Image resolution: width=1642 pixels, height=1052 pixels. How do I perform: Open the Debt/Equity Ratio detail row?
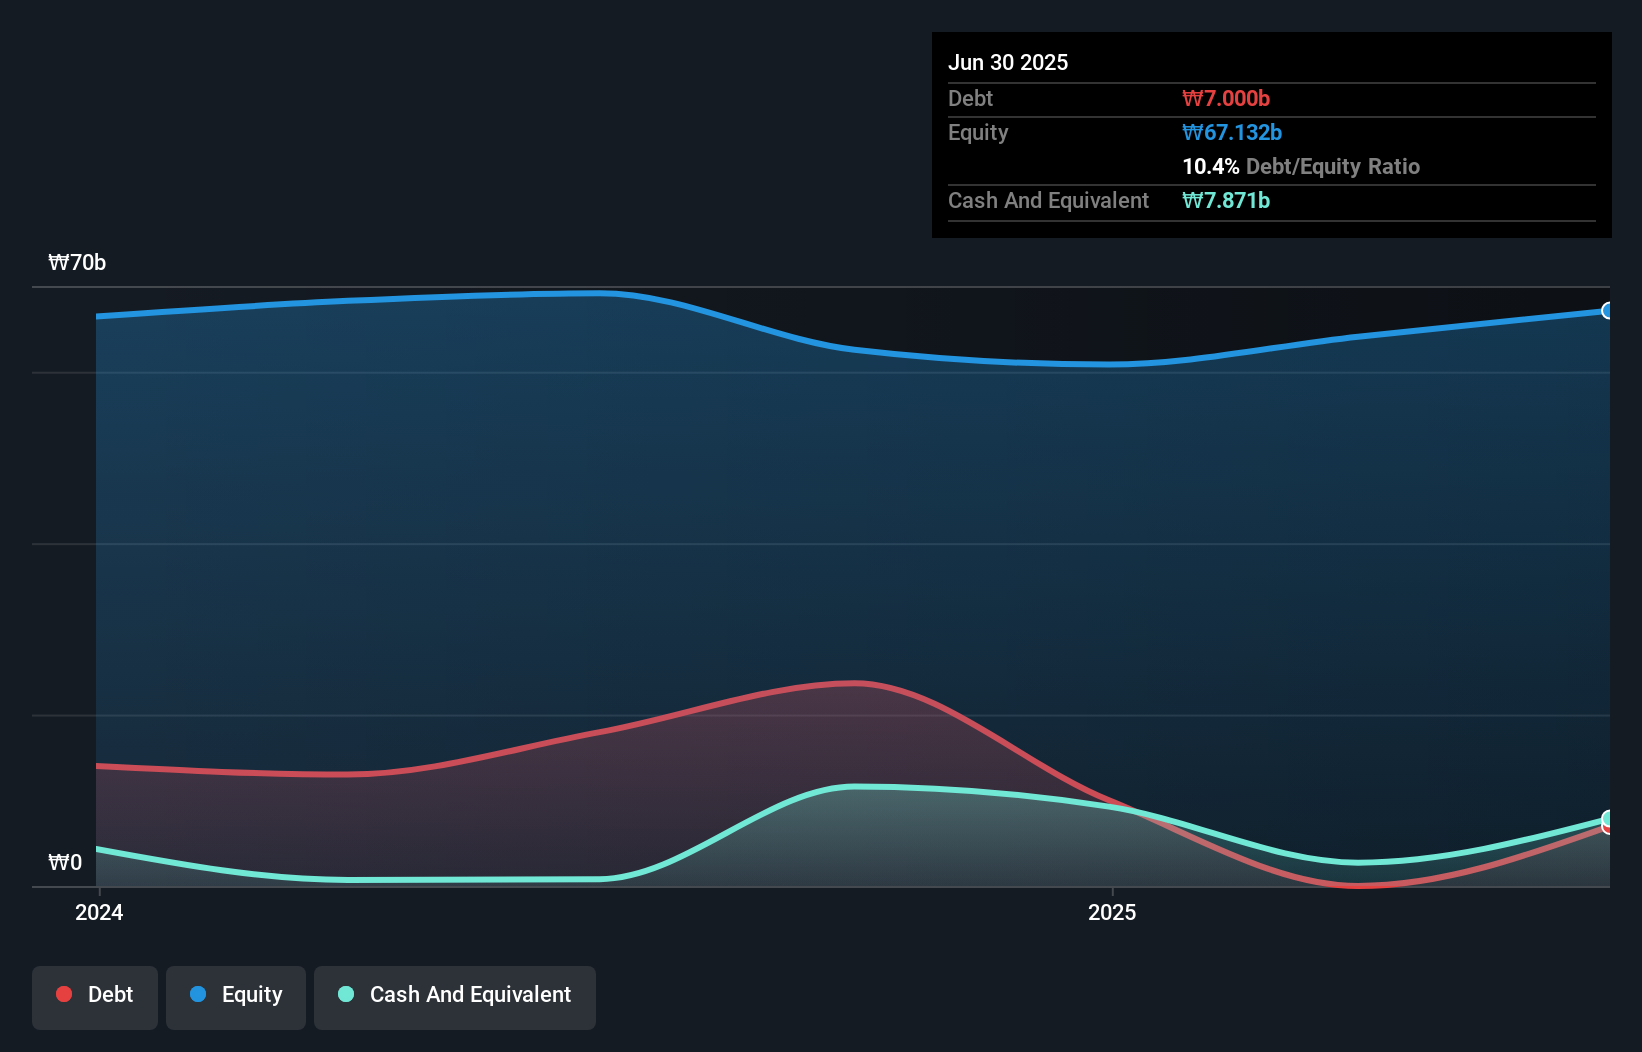click(x=1300, y=166)
